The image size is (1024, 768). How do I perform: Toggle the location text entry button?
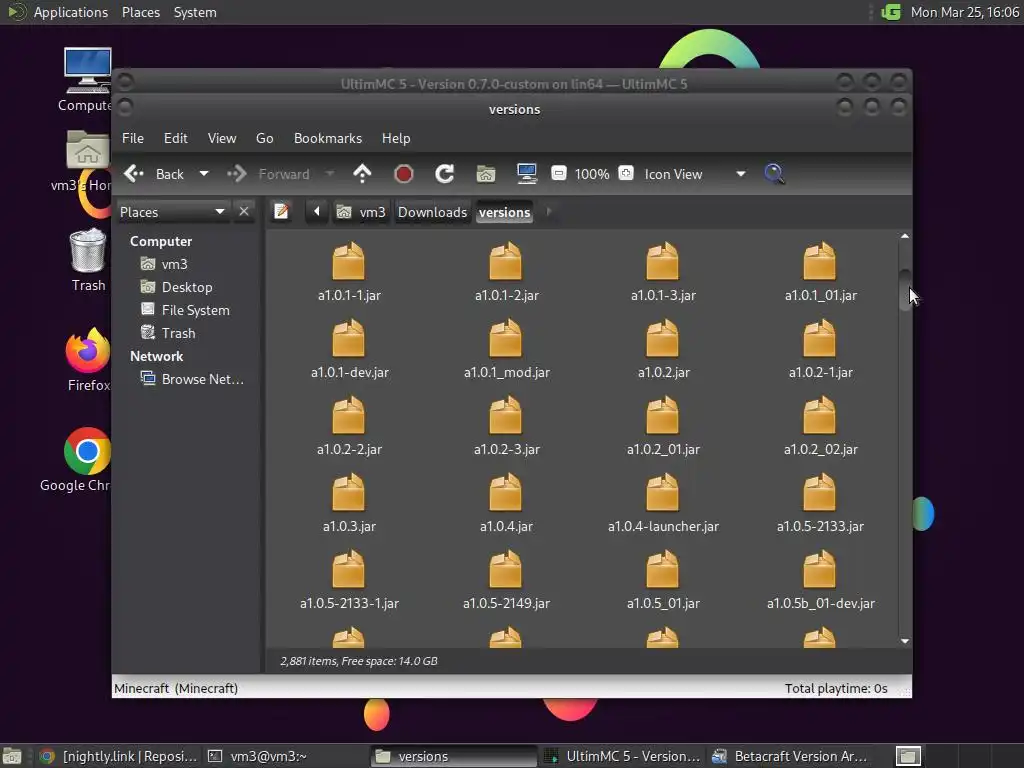tap(282, 212)
